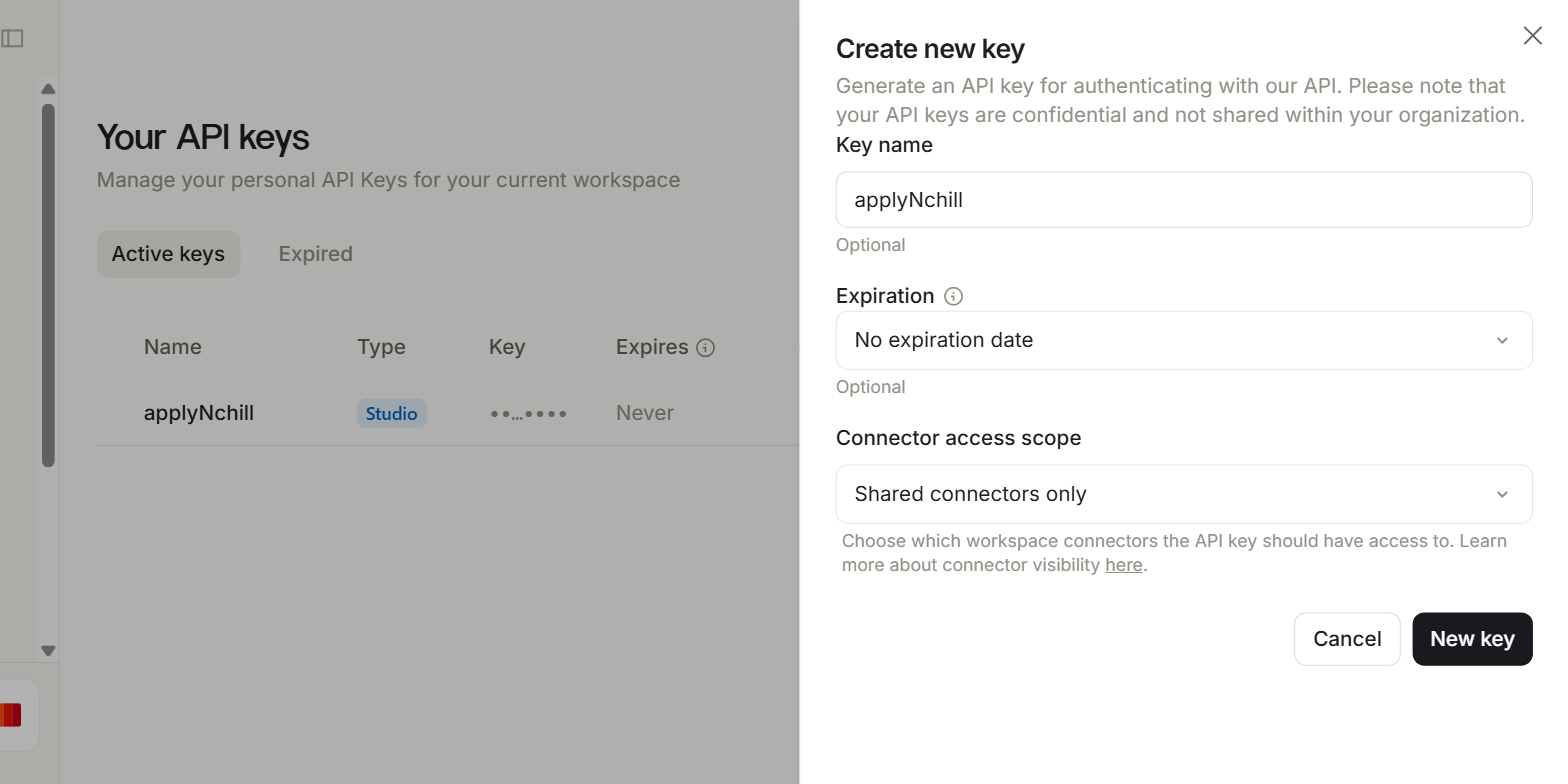
Task: Open the Expiration dropdown showing No expiration date
Action: click(x=1184, y=340)
